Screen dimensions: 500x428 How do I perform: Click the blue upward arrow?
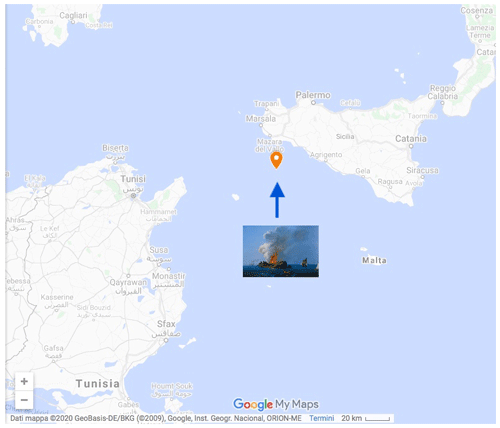pyautogui.click(x=277, y=200)
